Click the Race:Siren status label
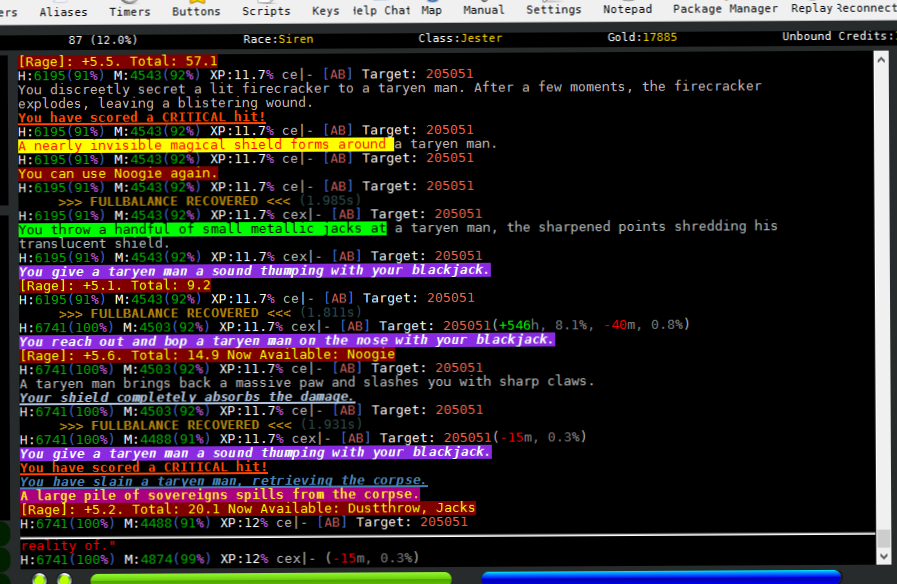Screen dimensions: 897x584 click(278, 39)
